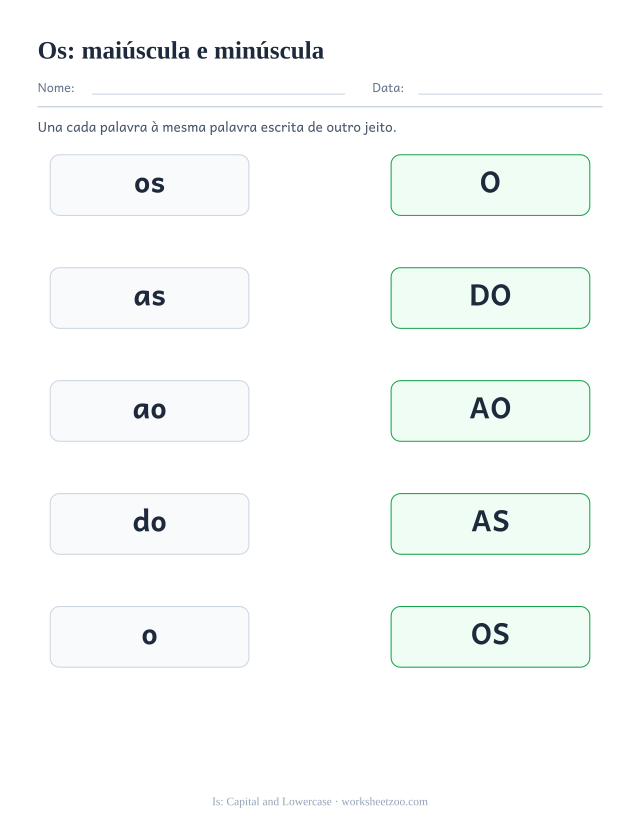Tap the lowercase 'o' word card
Screen dimensions: 640x829
pyautogui.click(x=150, y=637)
